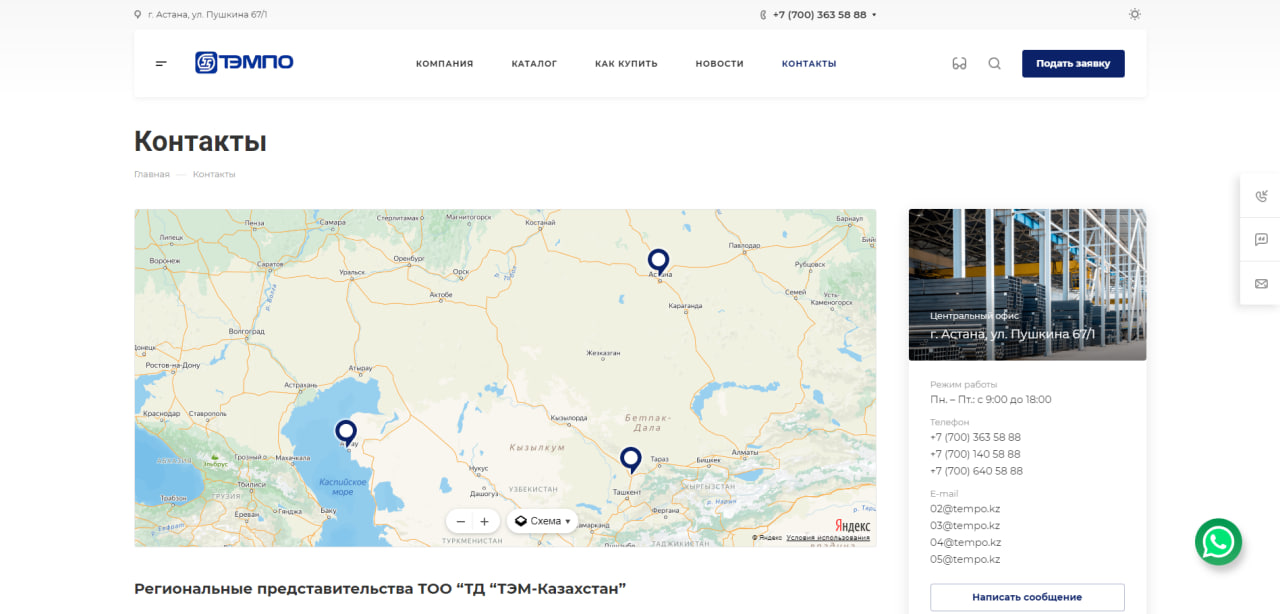Zoom out the map with minus
Viewport: 1280px width, 614px height.
pos(460,521)
